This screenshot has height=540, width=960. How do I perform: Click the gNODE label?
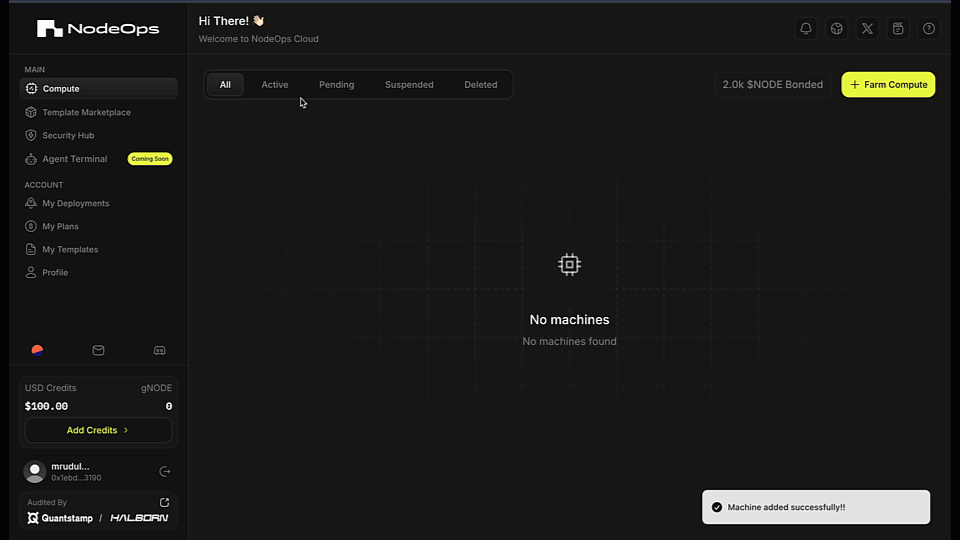click(157, 388)
